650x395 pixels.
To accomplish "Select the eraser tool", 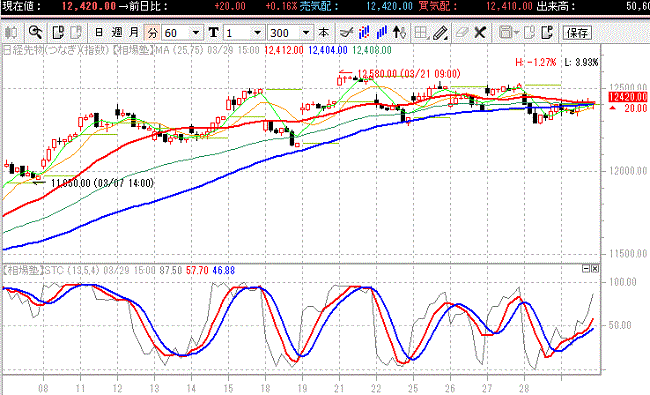I will pyautogui.click(x=461, y=32).
